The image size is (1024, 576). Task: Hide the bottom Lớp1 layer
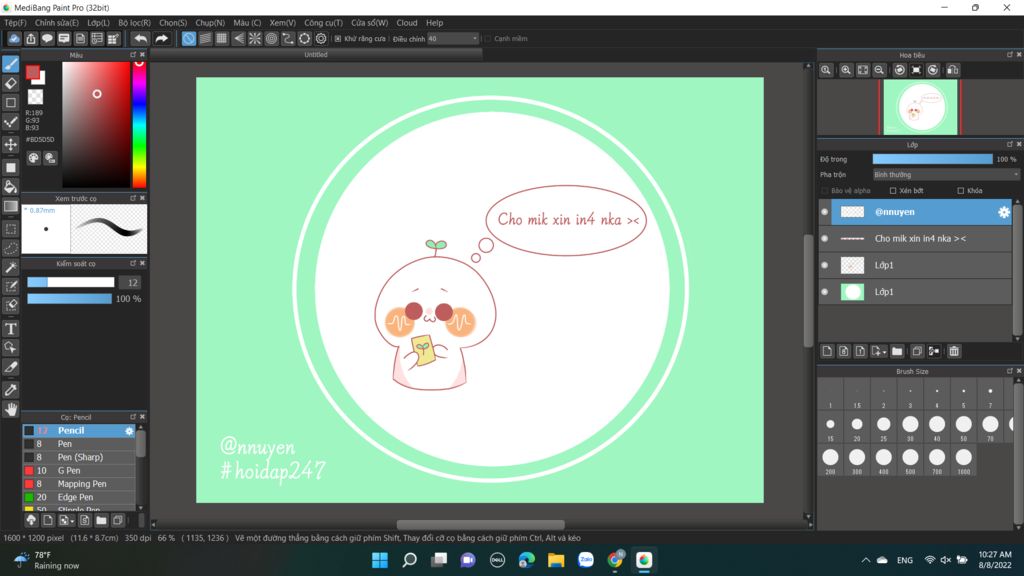(825, 292)
